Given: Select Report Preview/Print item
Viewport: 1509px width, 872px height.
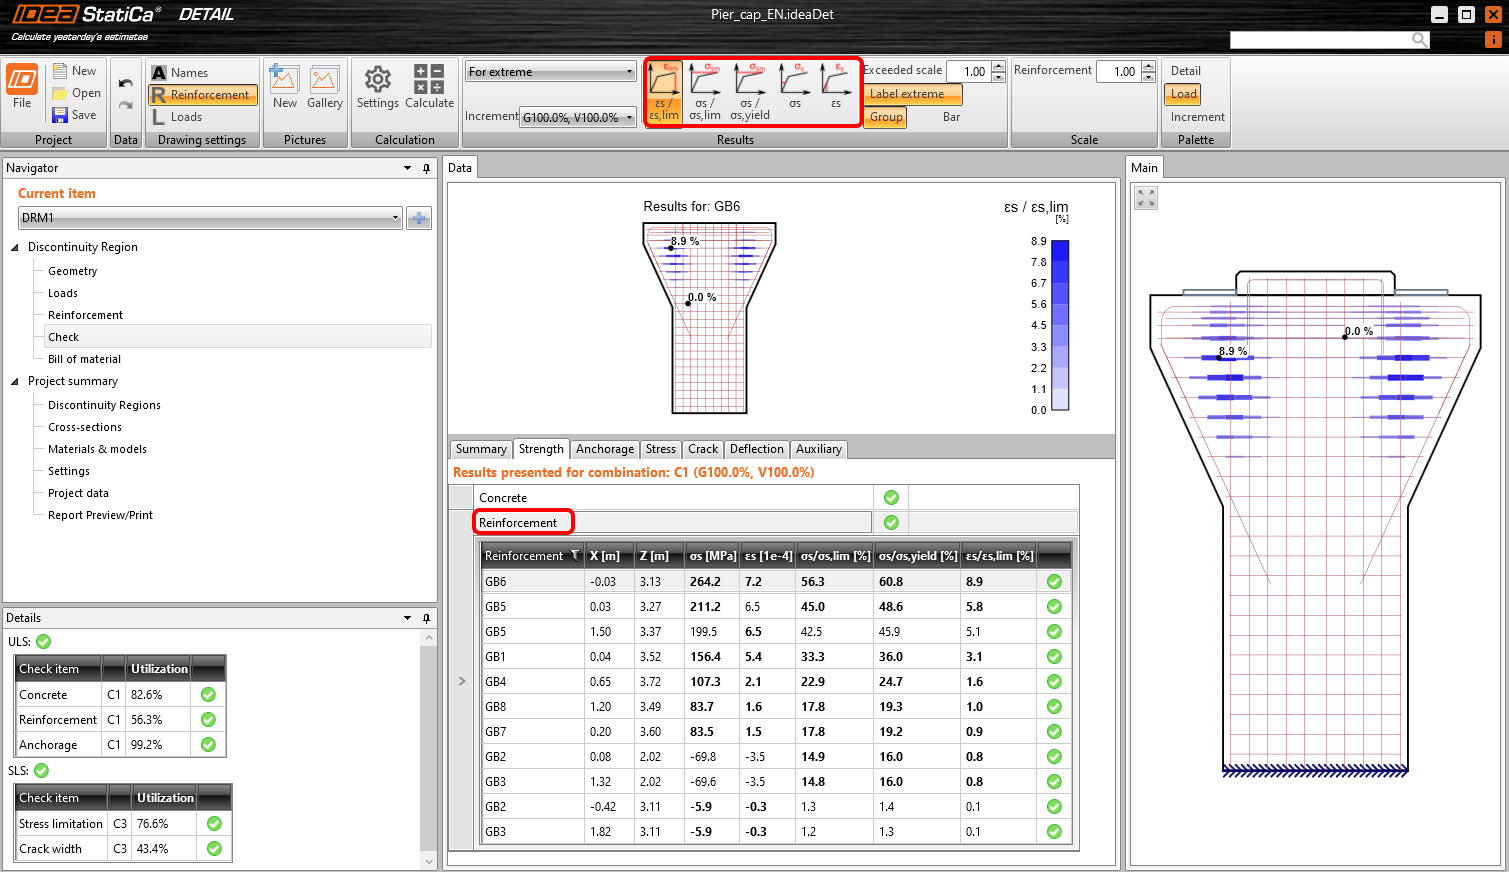Looking at the screenshot, I should click(100, 515).
